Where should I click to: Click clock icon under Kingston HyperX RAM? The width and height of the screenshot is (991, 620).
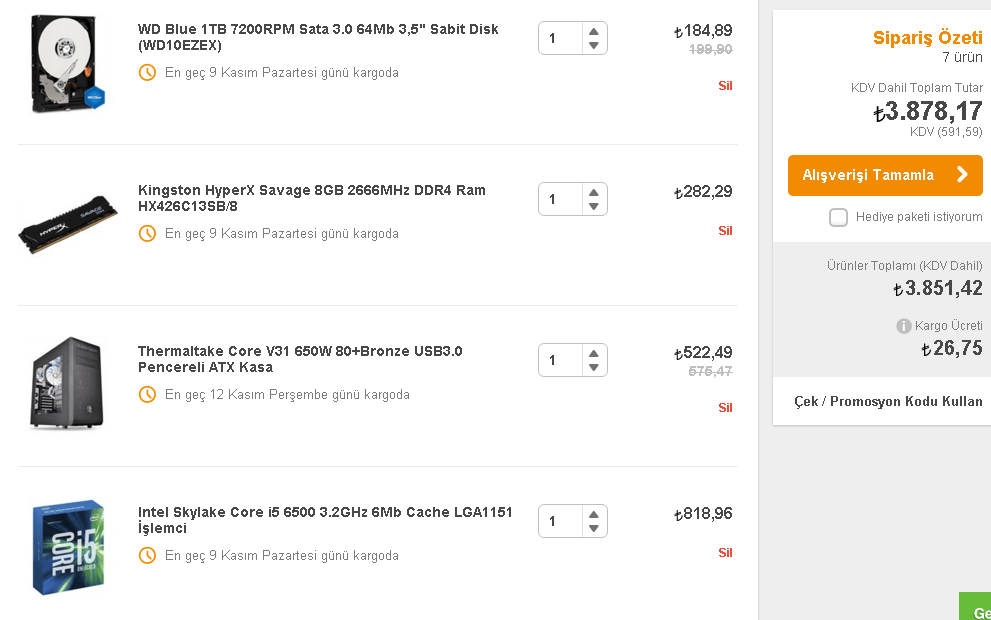pos(147,234)
